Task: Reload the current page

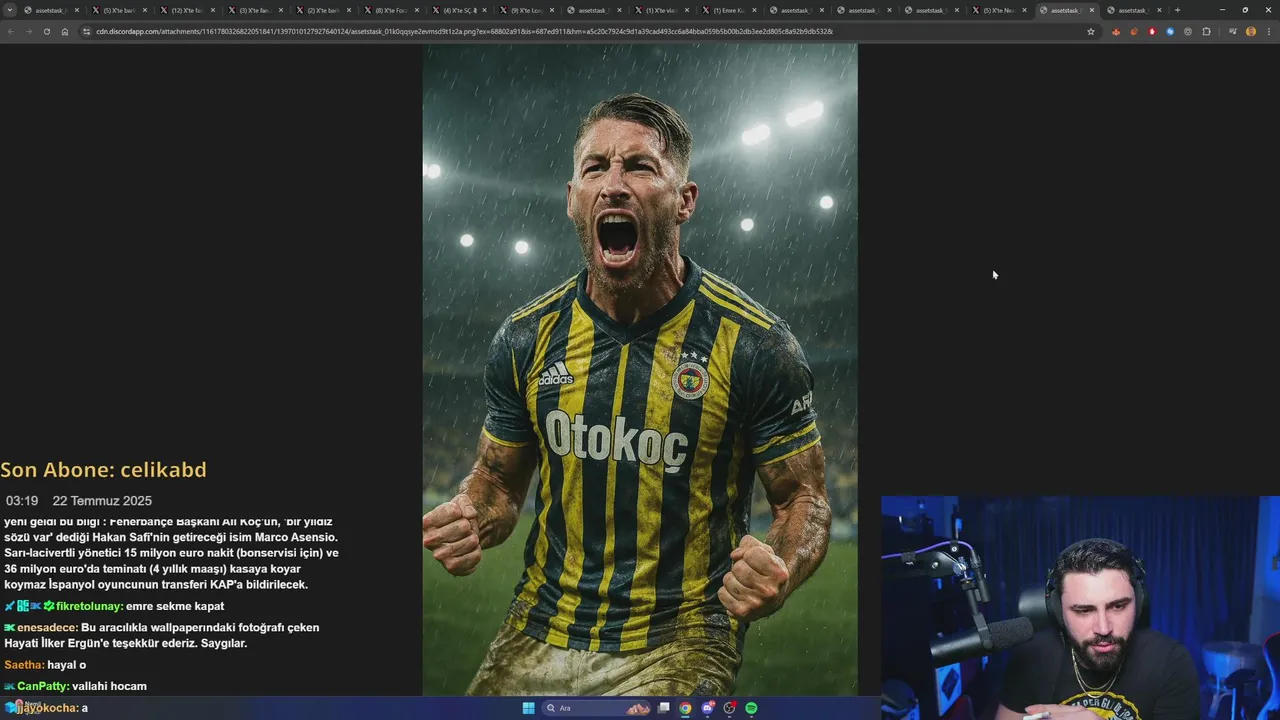Action: coord(46,31)
